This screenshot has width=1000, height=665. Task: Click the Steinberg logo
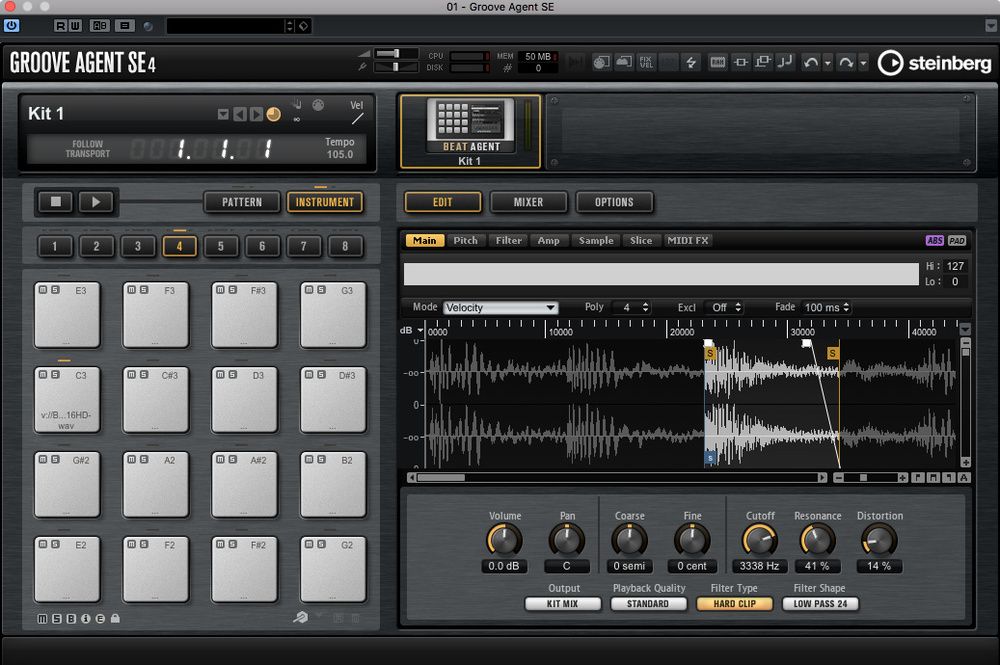click(x=935, y=62)
